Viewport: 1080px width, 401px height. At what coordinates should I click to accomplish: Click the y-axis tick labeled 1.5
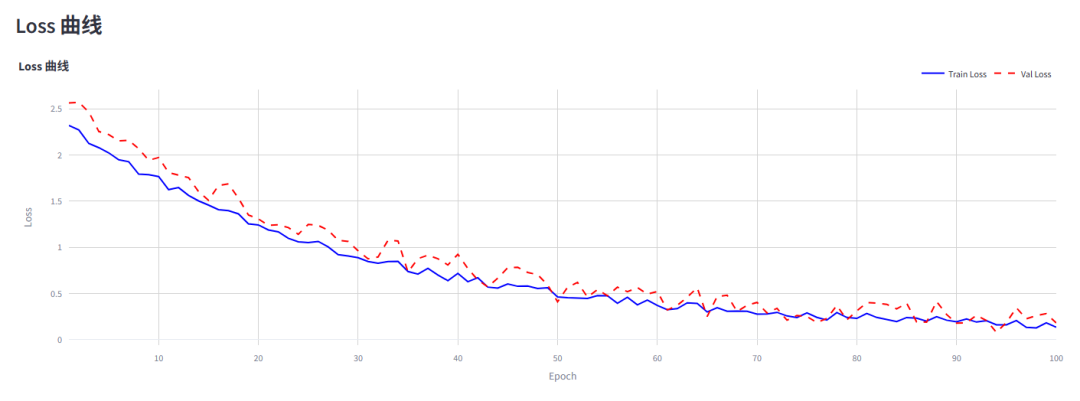pyautogui.click(x=55, y=201)
